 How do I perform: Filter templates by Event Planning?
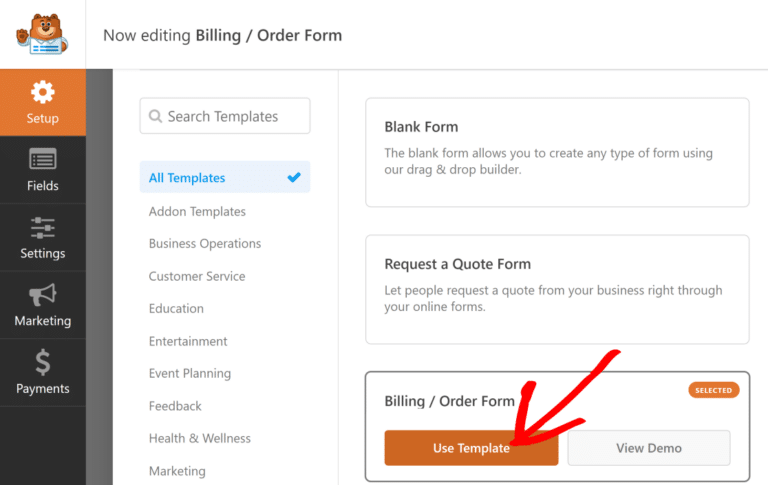click(x=190, y=374)
